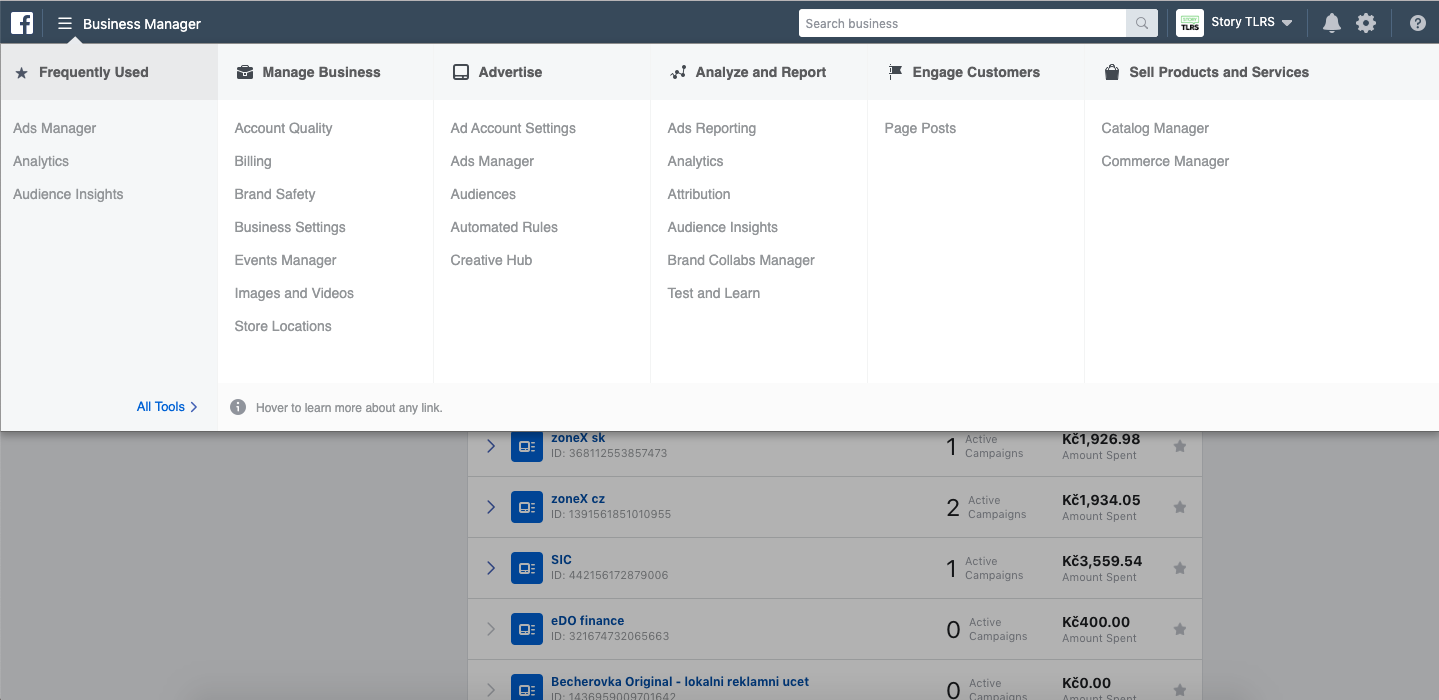The height and width of the screenshot is (700, 1439).
Task: Click the search magnifier button
Action: (x=1142, y=23)
